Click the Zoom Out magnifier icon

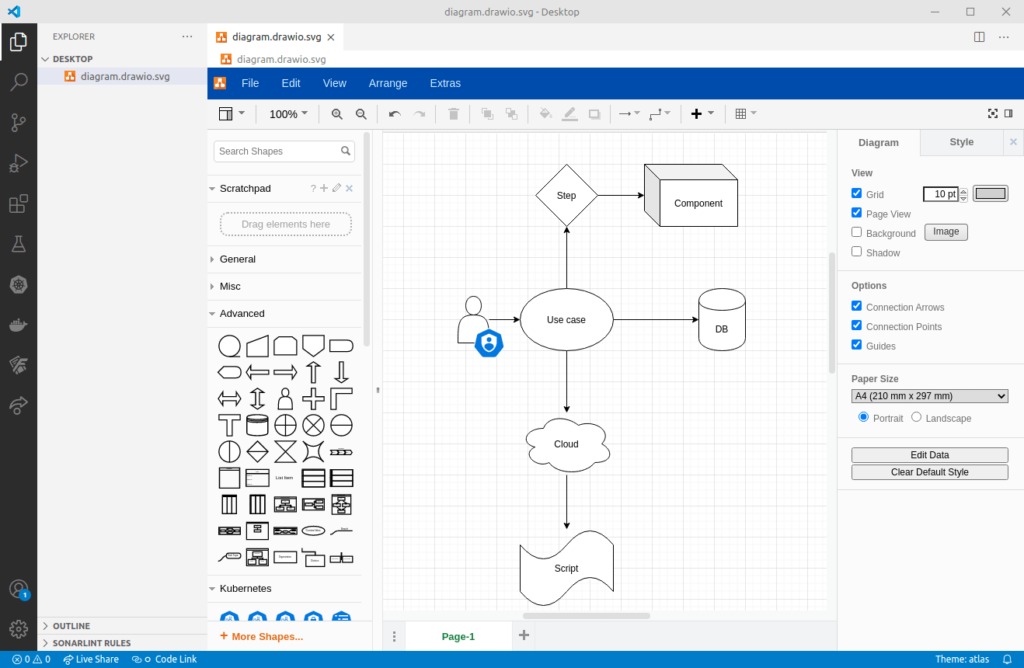point(361,114)
